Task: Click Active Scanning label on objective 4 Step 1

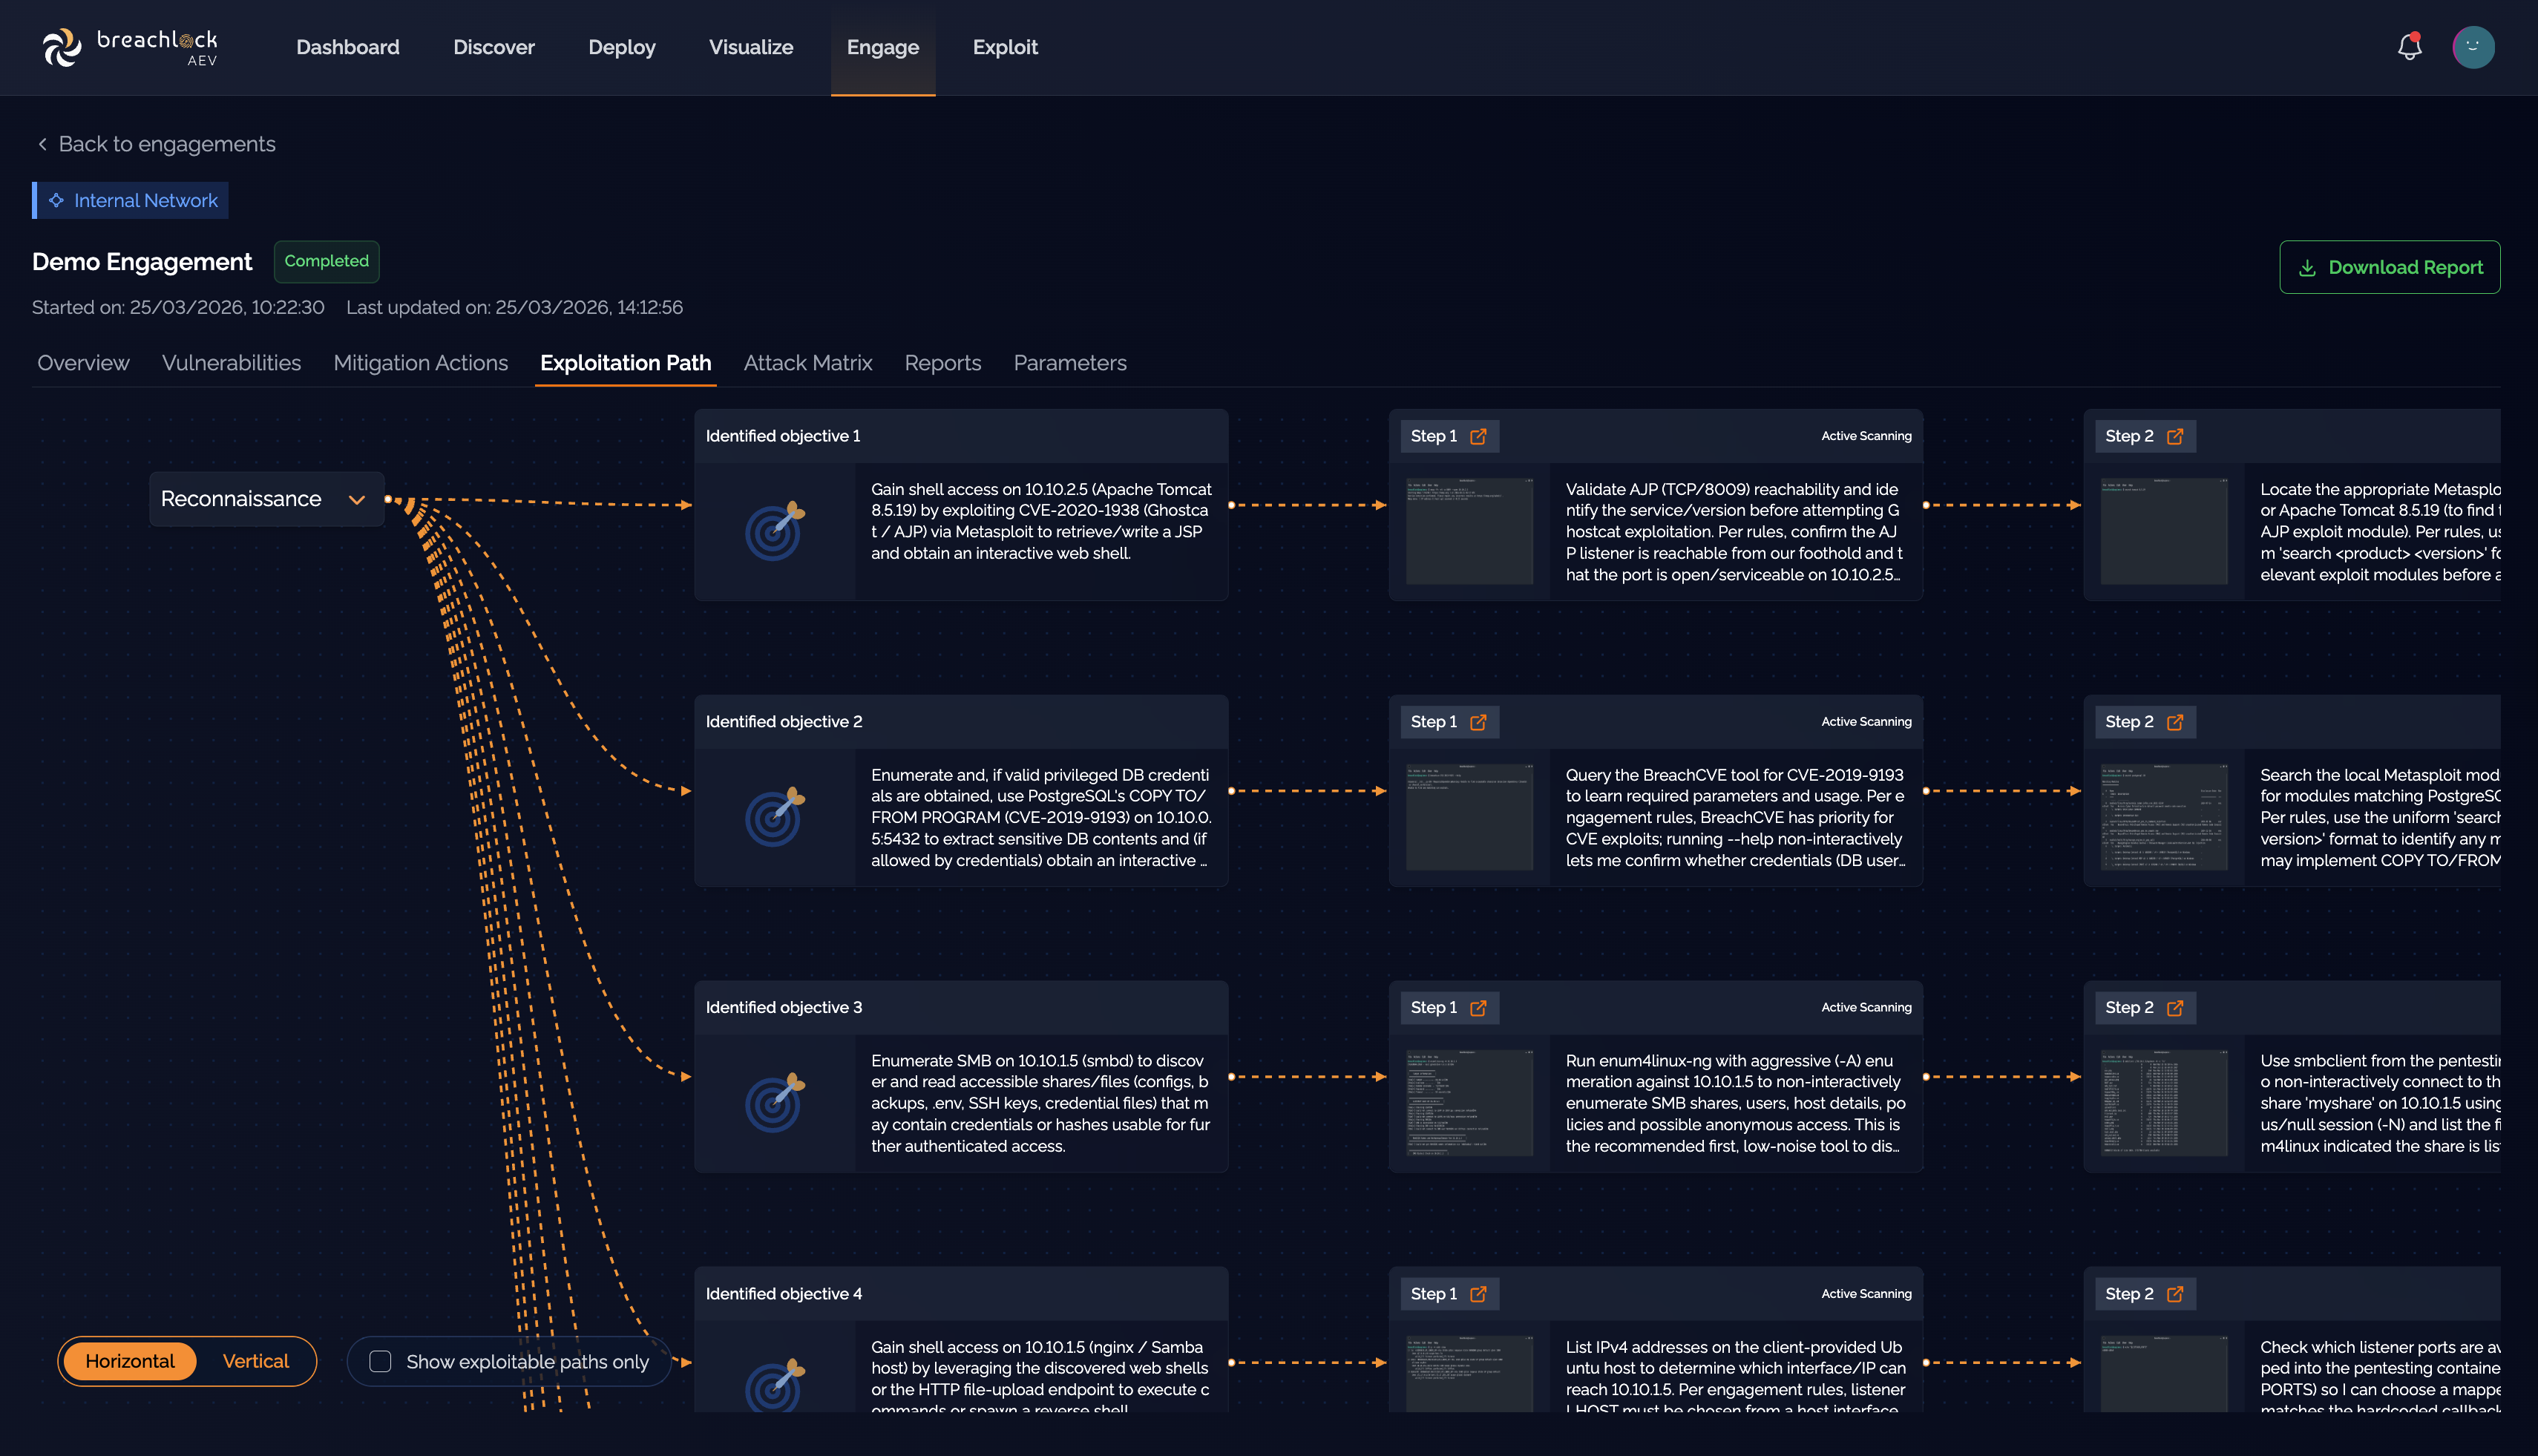Action: coord(1865,1294)
